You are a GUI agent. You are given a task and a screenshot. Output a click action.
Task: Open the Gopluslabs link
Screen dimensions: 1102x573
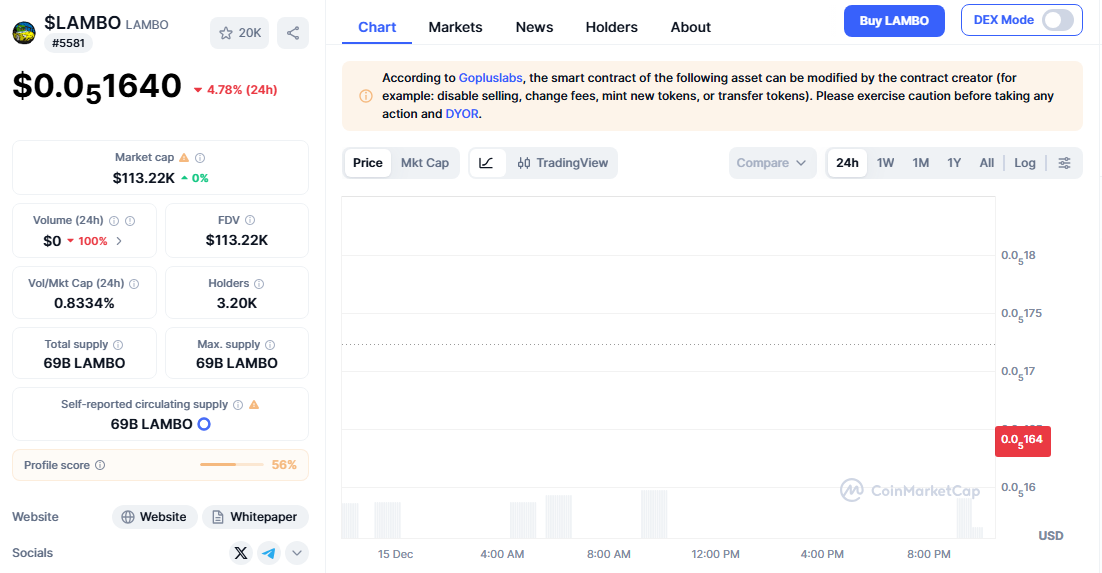[x=491, y=78]
